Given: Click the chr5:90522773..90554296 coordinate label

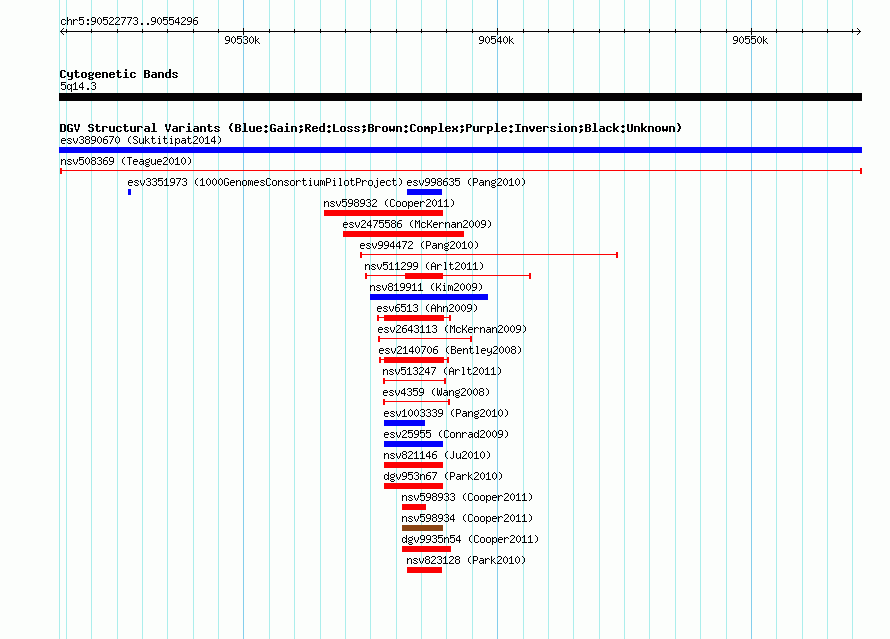Looking at the screenshot, I should click(129, 22).
